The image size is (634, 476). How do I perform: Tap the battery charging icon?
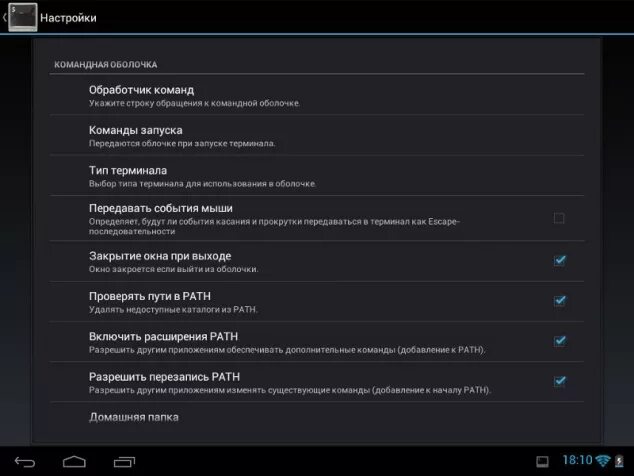pyautogui.click(x=619, y=461)
